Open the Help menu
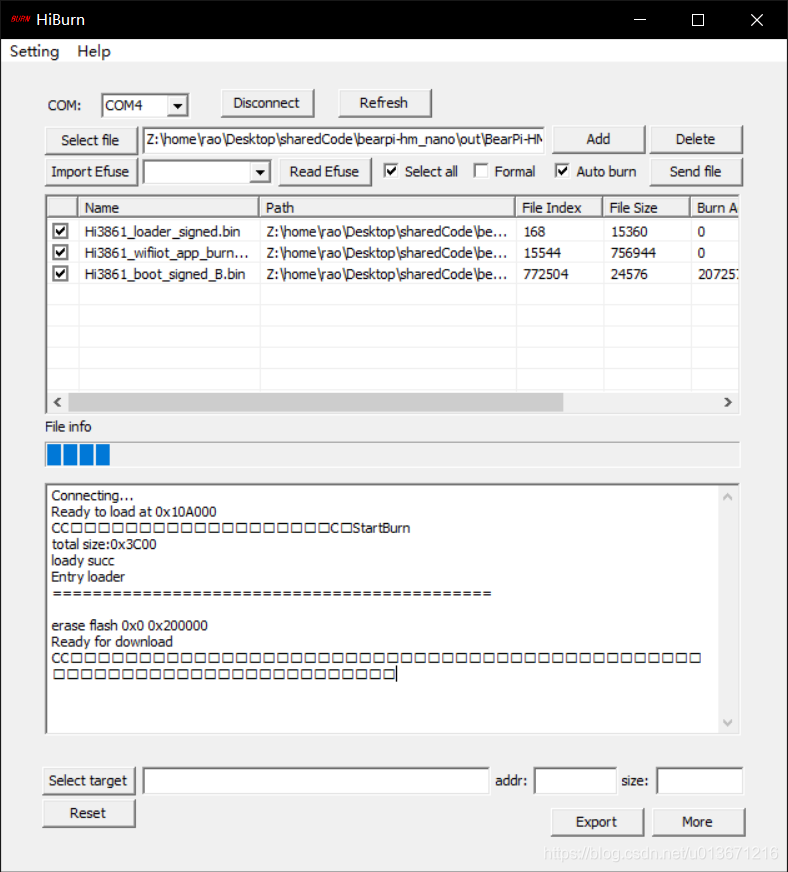The width and height of the screenshot is (788, 872). [94, 52]
